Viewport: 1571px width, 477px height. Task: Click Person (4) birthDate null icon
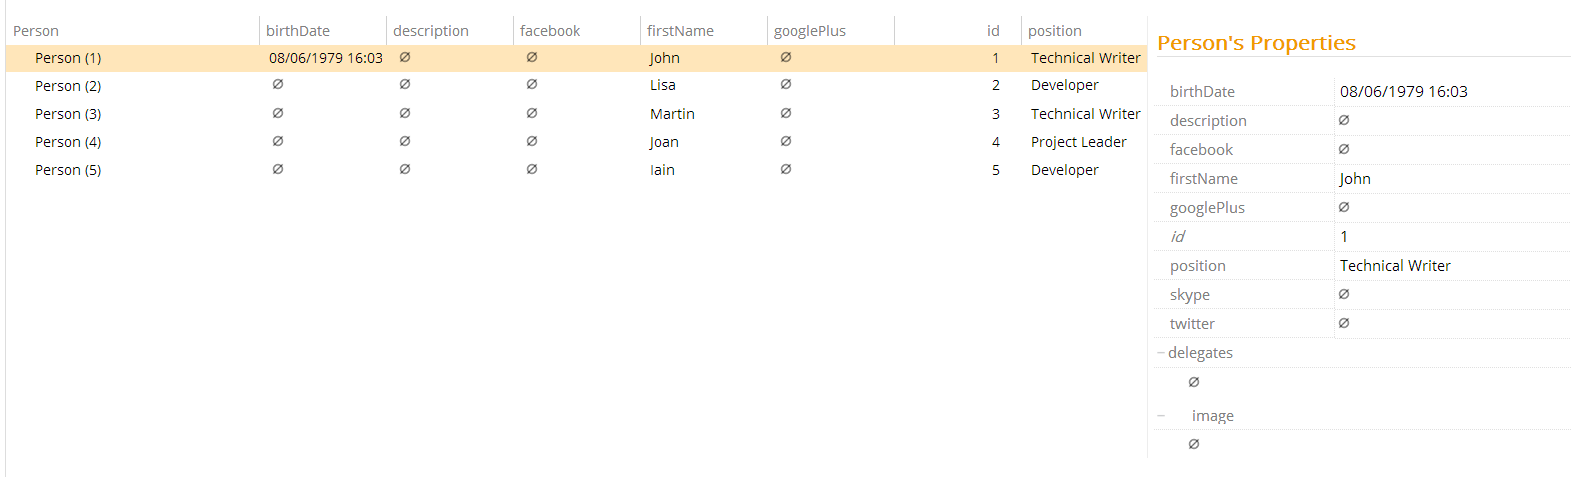tap(278, 141)
